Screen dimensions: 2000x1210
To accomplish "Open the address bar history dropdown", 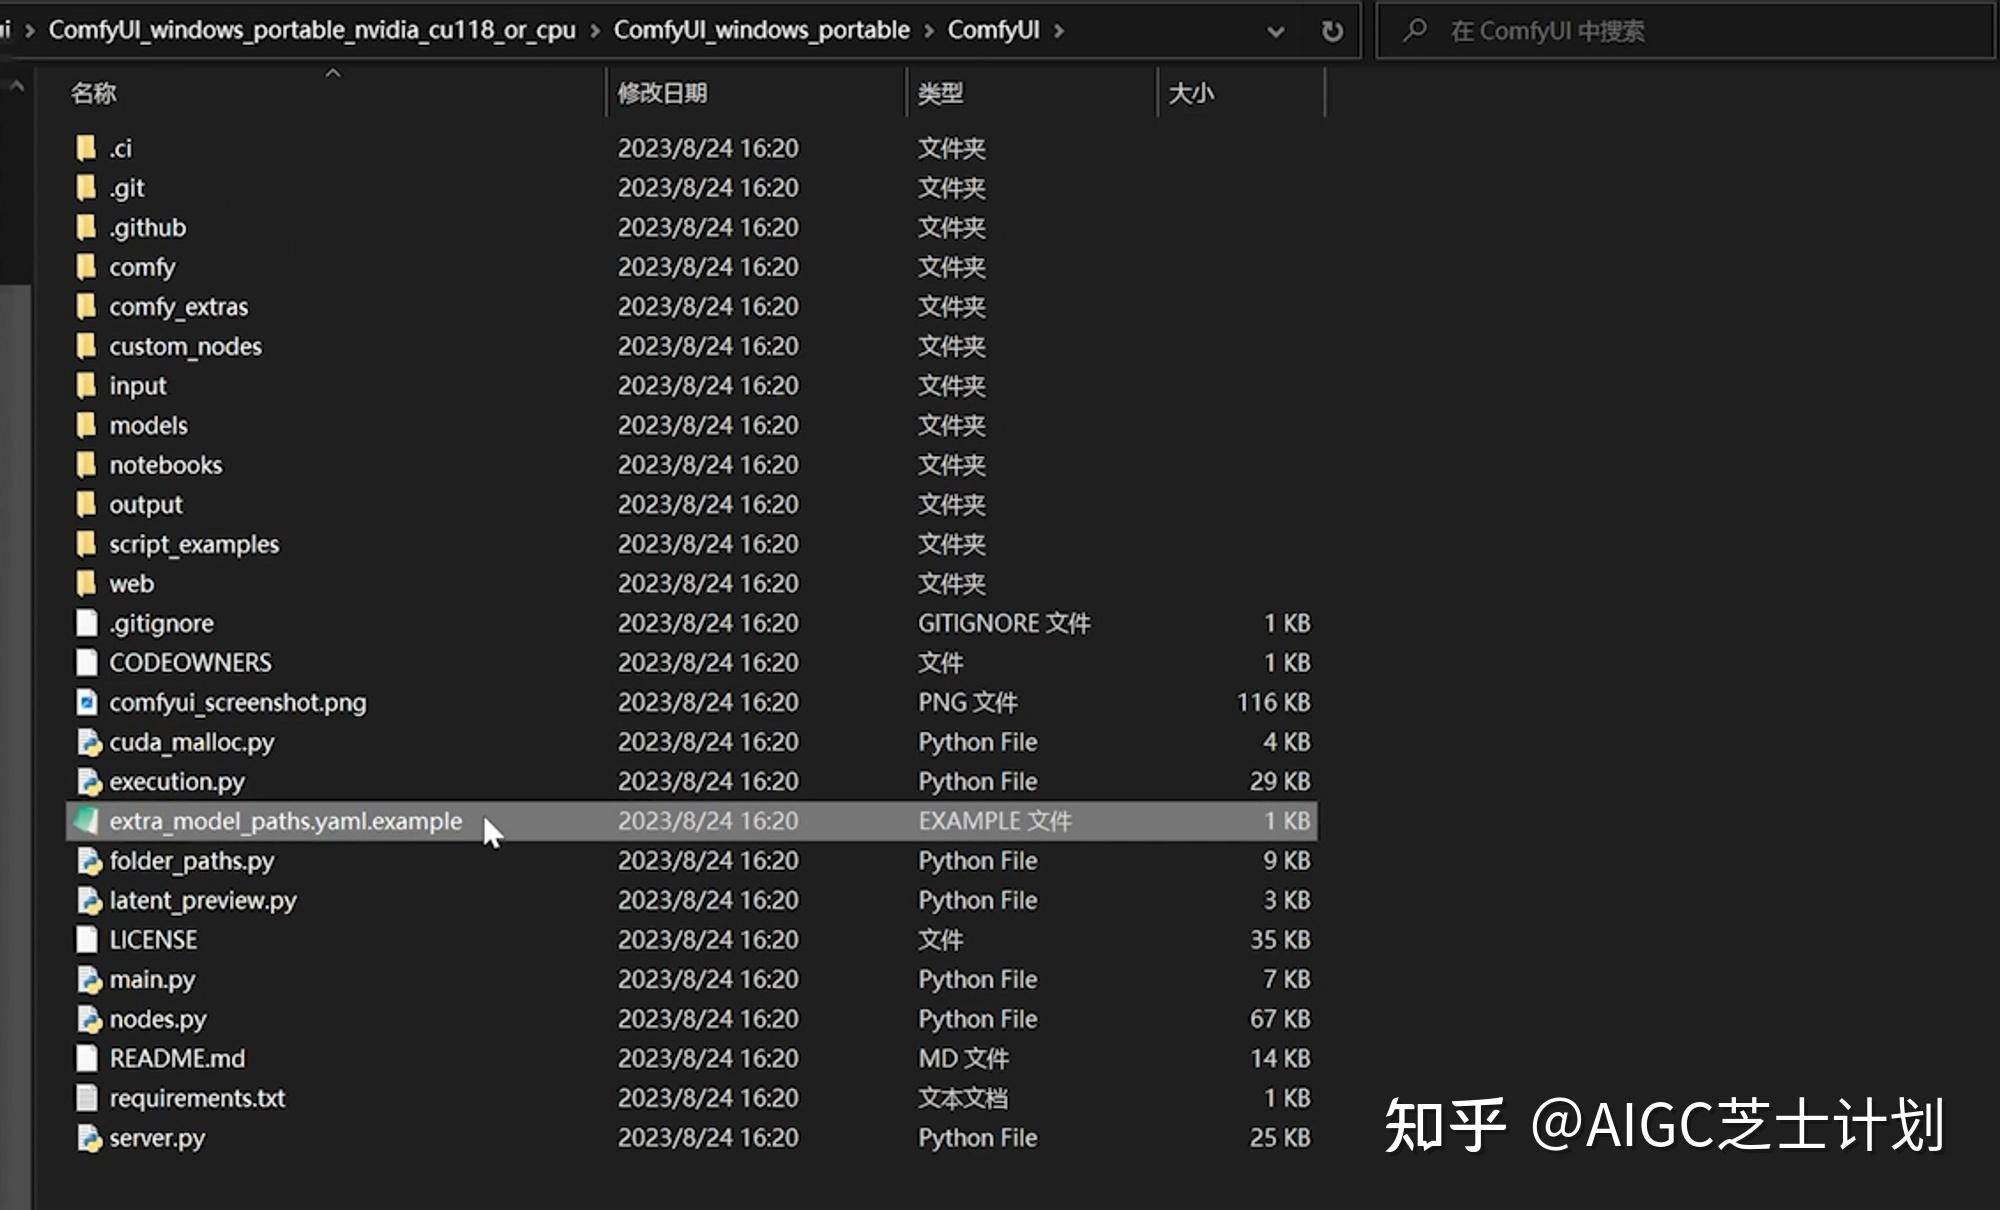I will tap(1276, 32).
